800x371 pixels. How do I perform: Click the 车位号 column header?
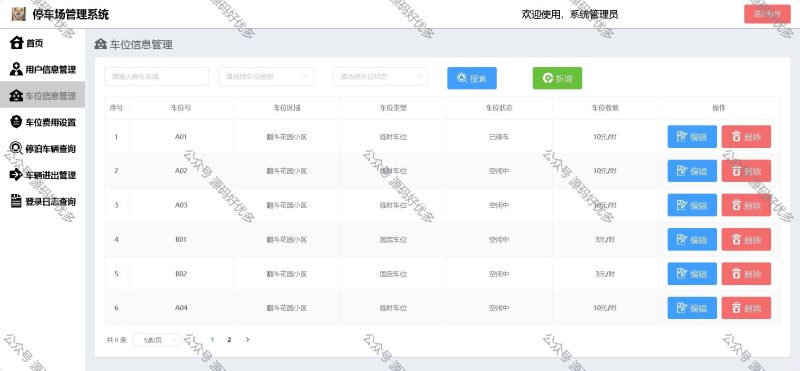coord(181,108)
